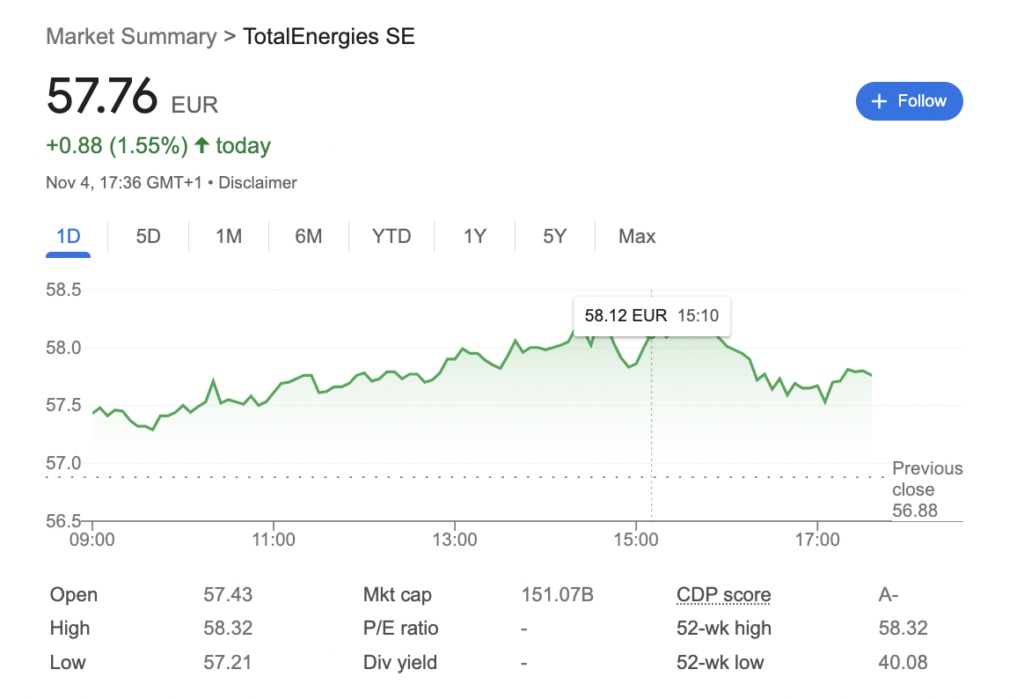
Task: Click the 11:00 x-axis label
Action: coord(273,540)
